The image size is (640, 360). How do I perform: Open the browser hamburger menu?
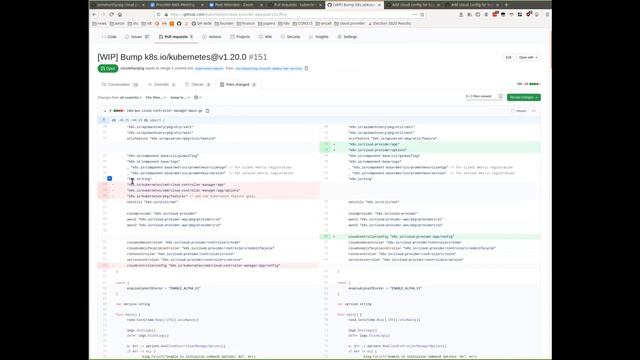click(547, 14)
